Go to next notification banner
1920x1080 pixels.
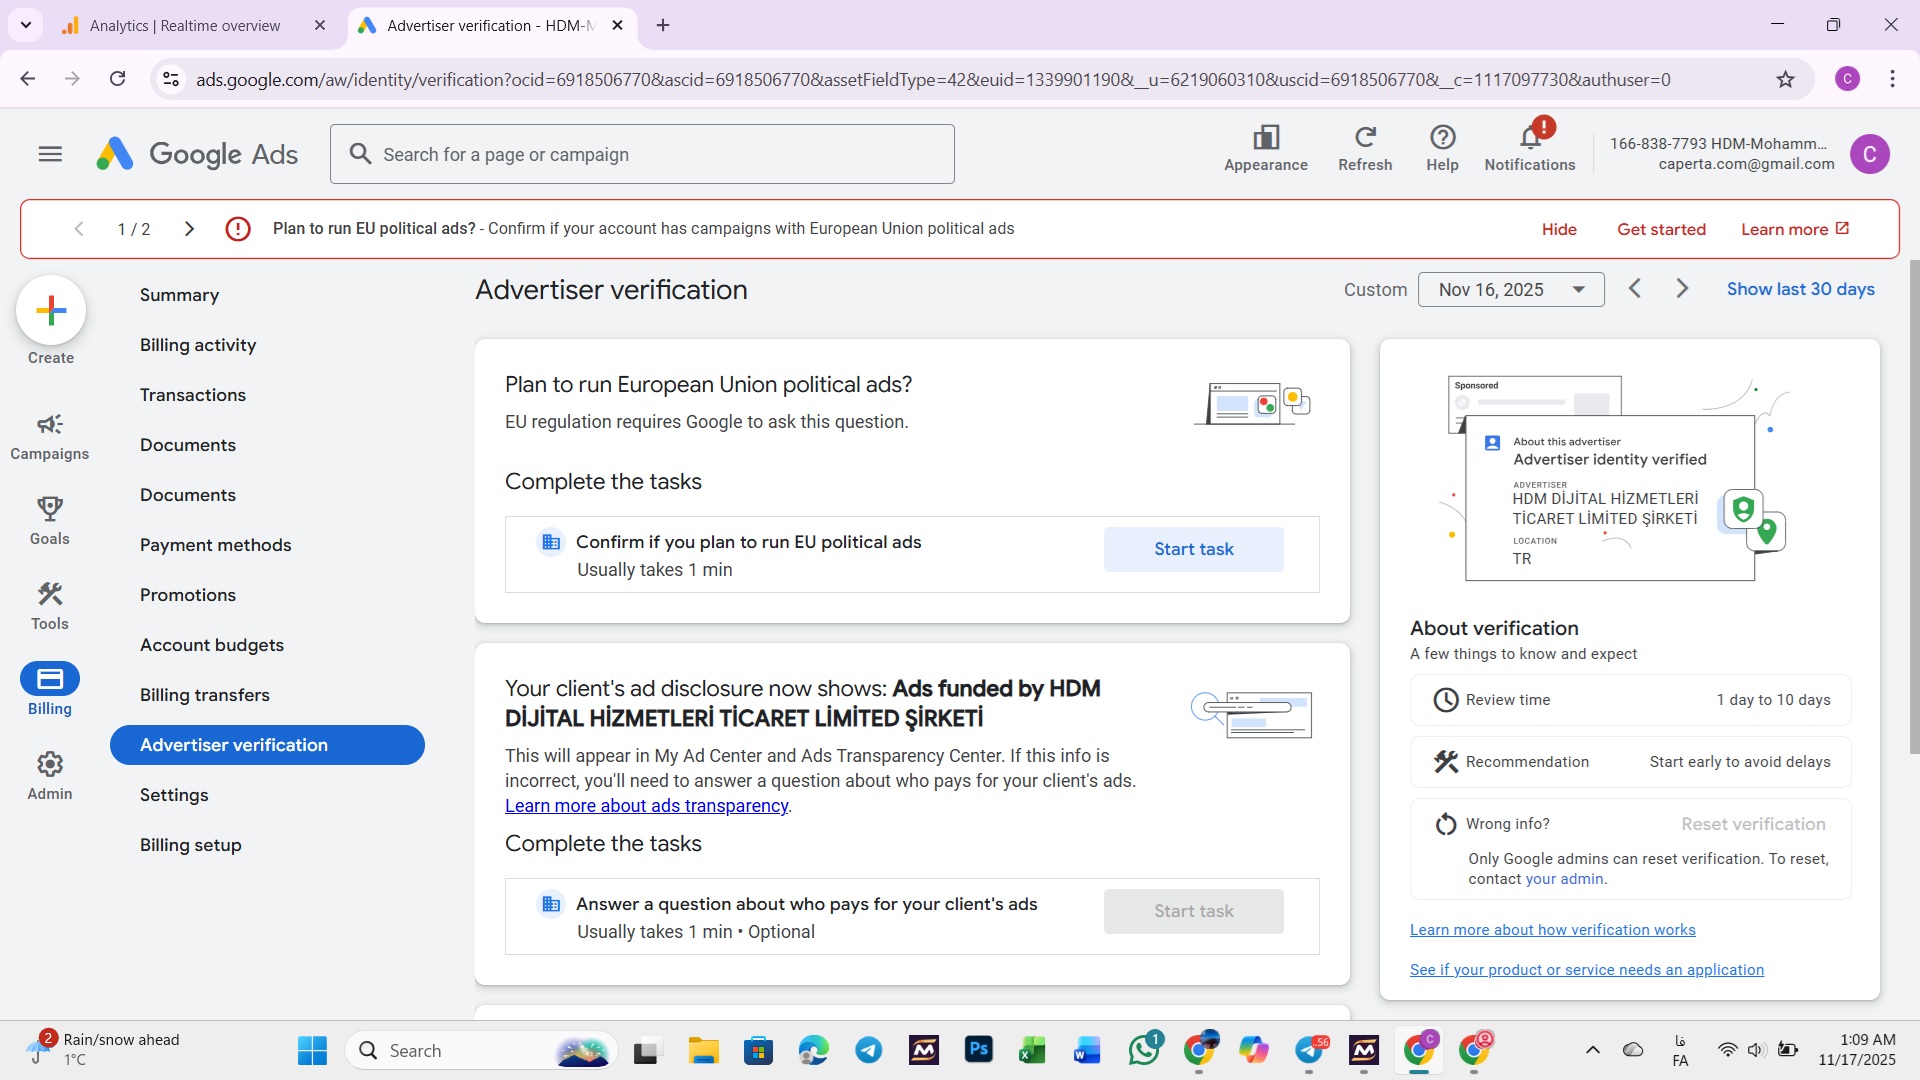[x=189, y=229]
